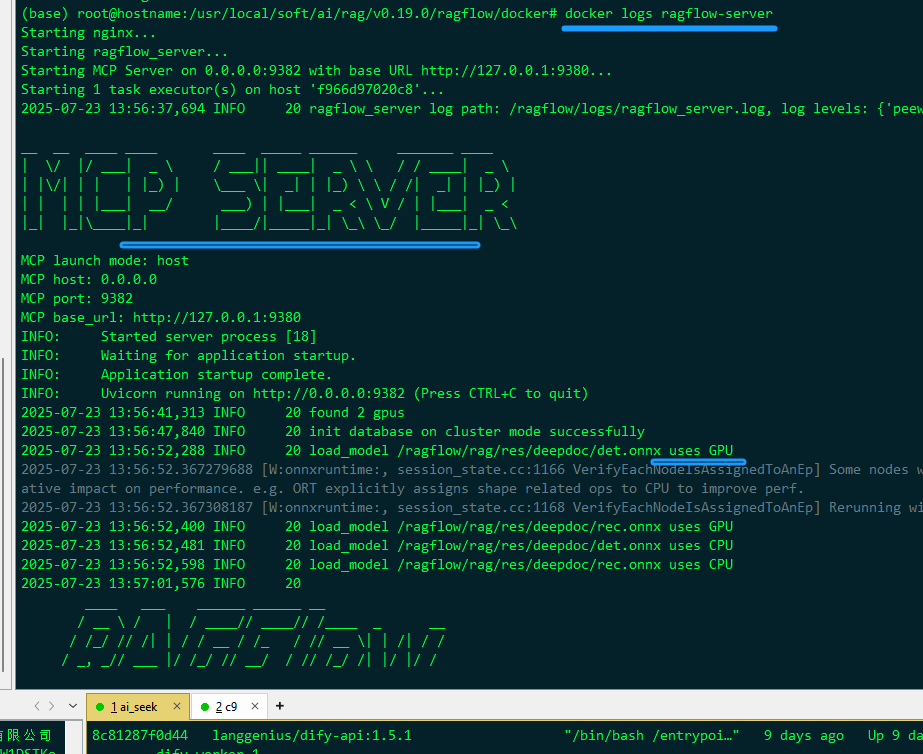
Task: Click the "Started server process [18]" line
Action: pyautogui.click(x=169, y=336)
